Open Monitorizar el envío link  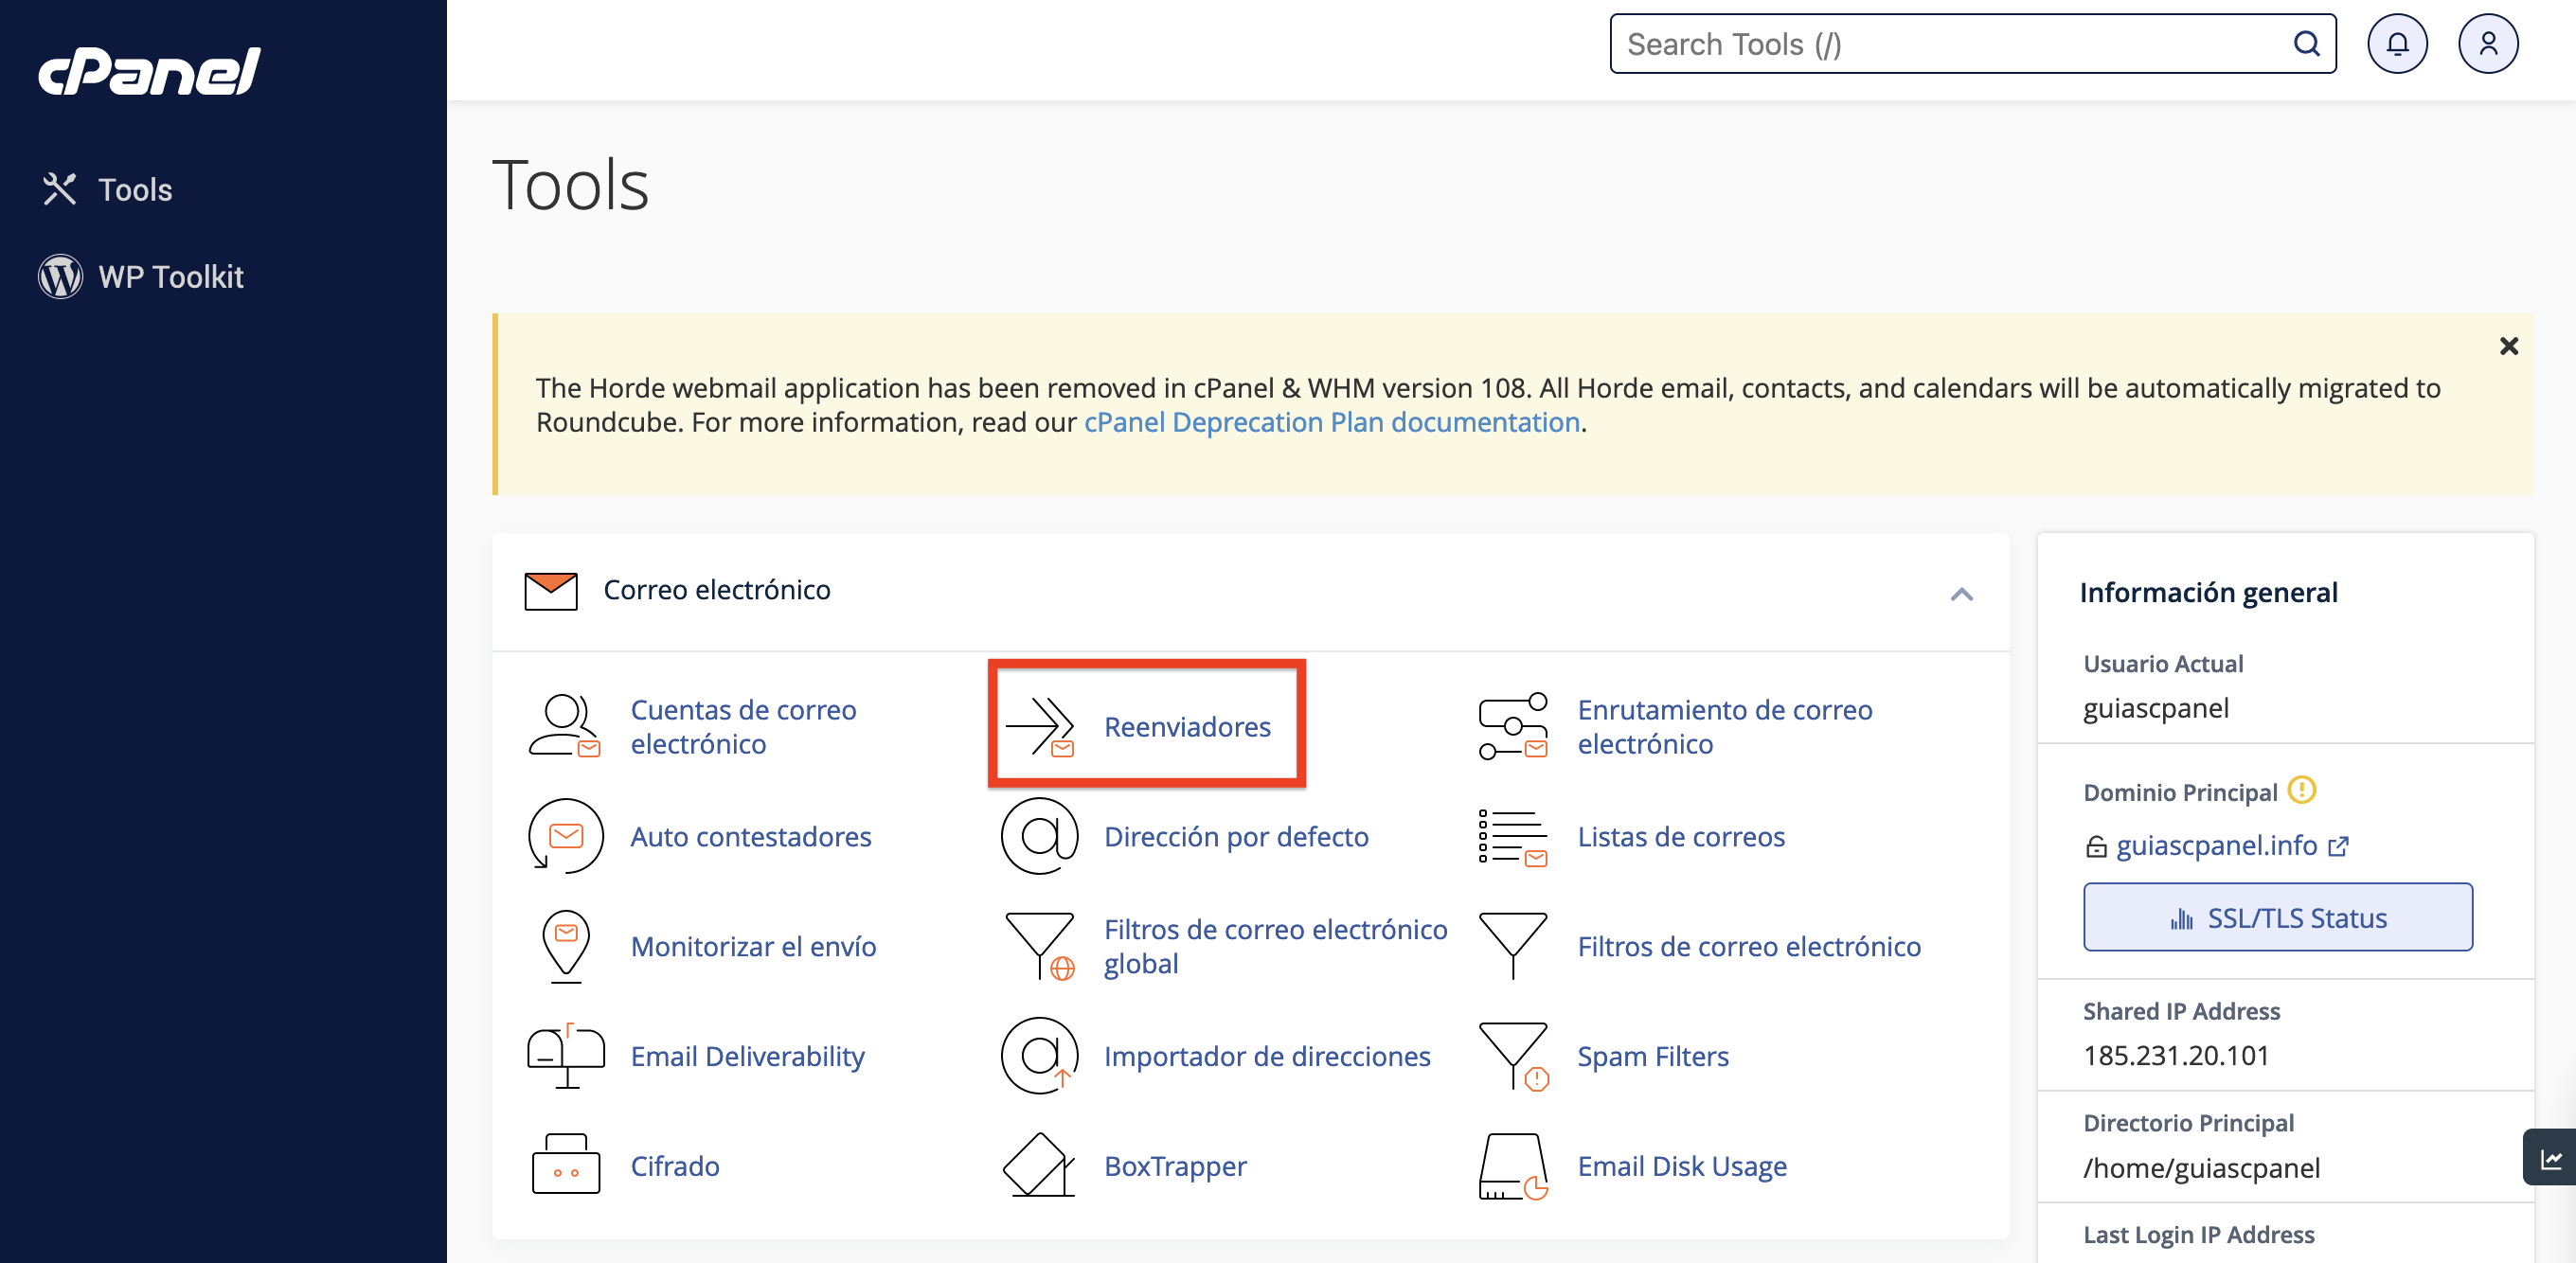753,946
